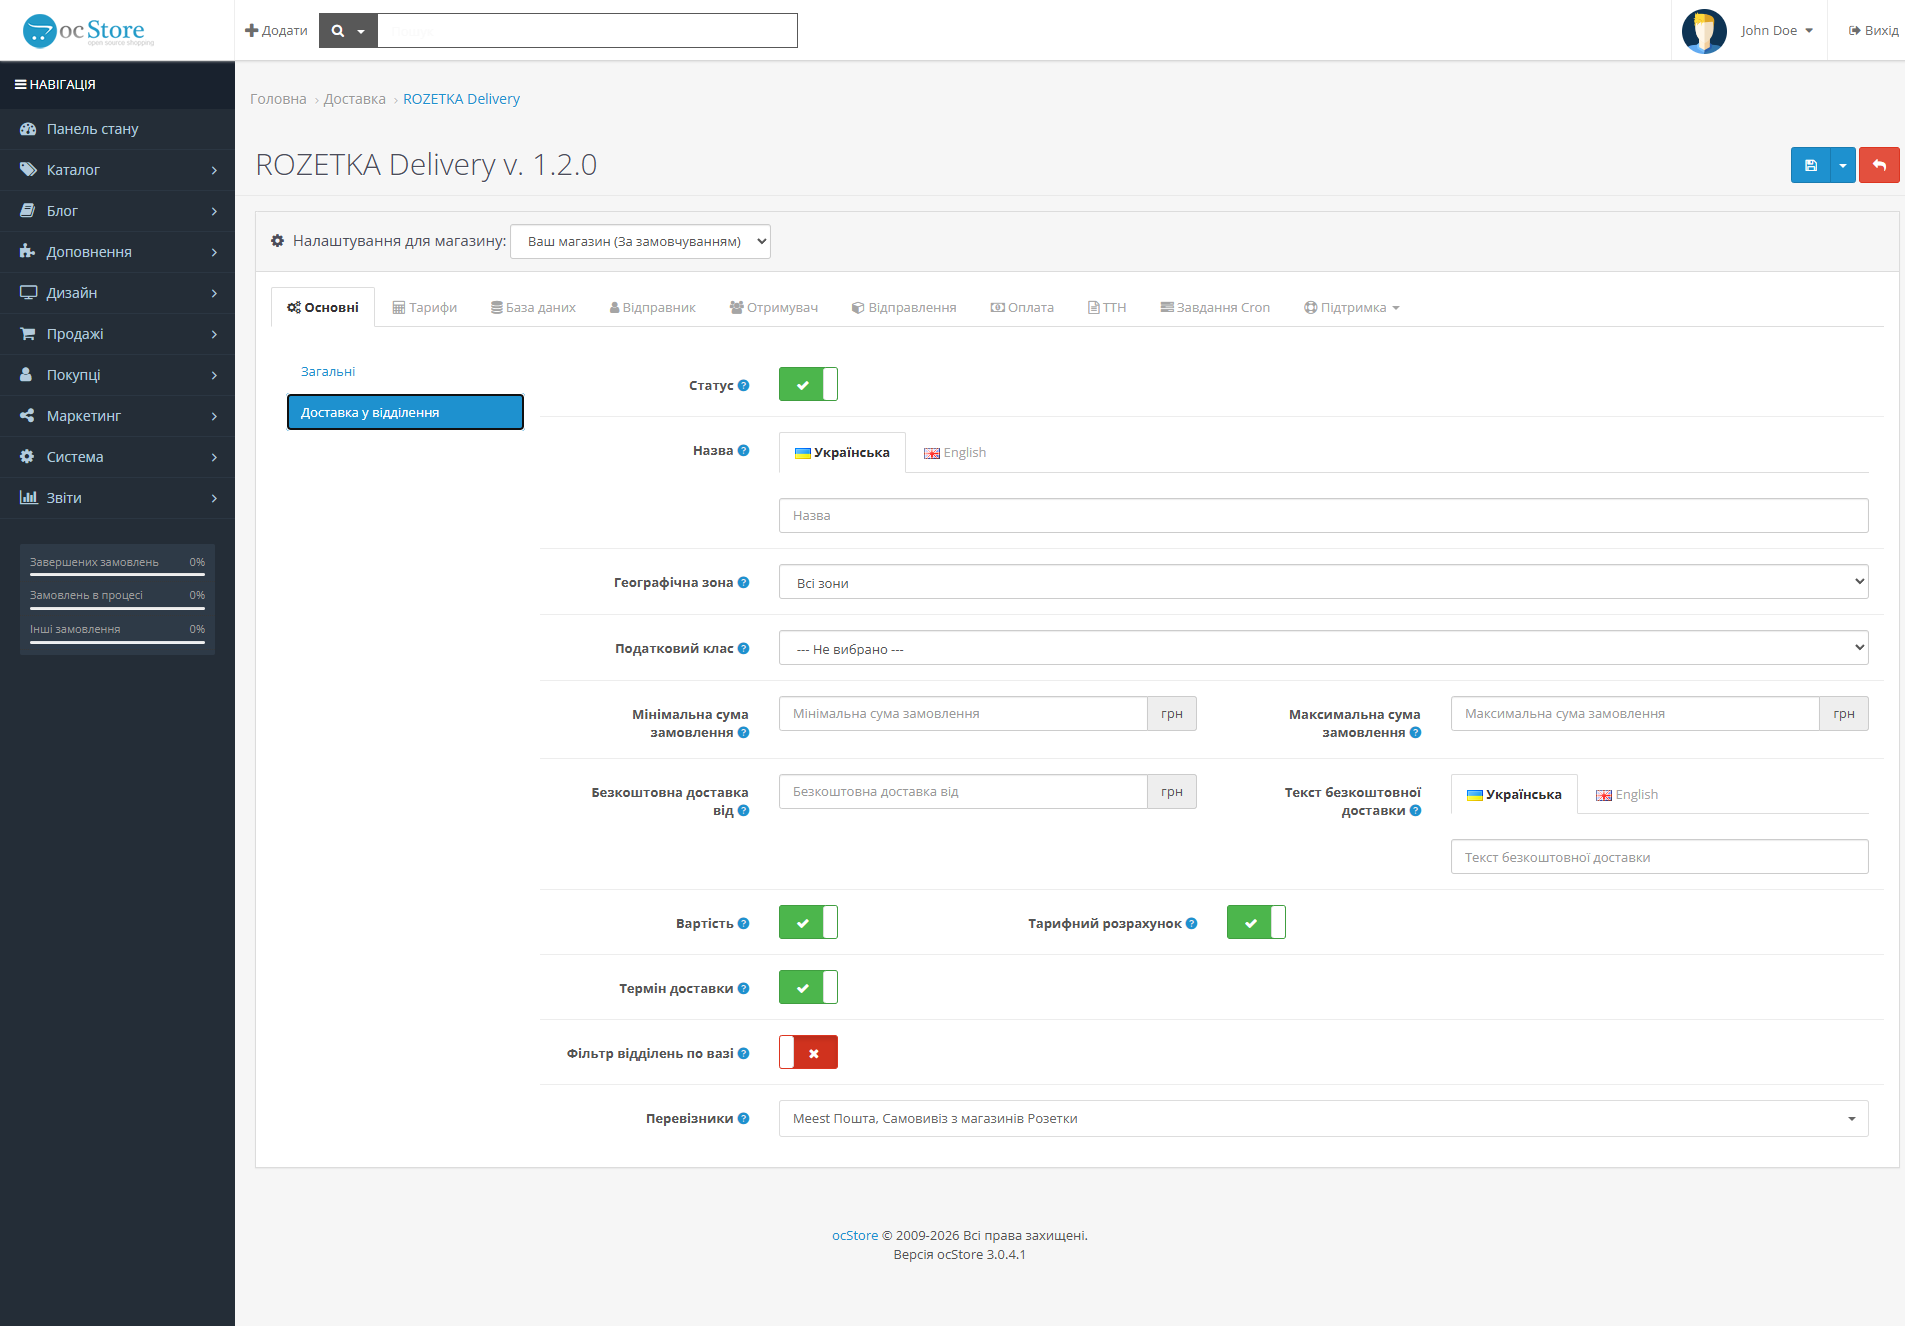The width and height of the screenshot is (1905, 1326).
Task: Click the Звіти chart icon in sidebar
Action: [28, 498]
